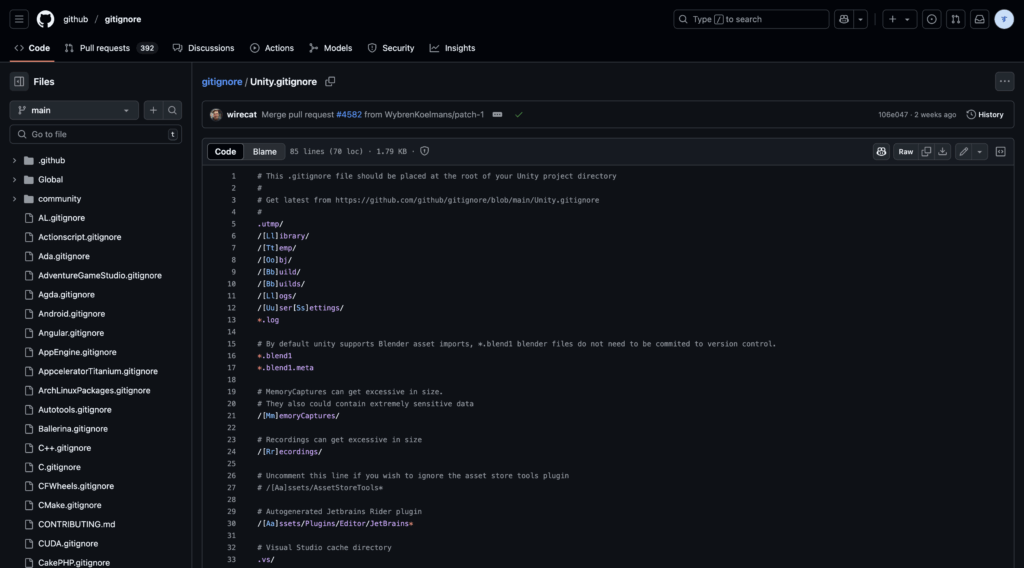This screenshot has width=1024, height=568.
Task: Open user profile avatar menu
Action: pyautogui.click(x=1004, y=19)
